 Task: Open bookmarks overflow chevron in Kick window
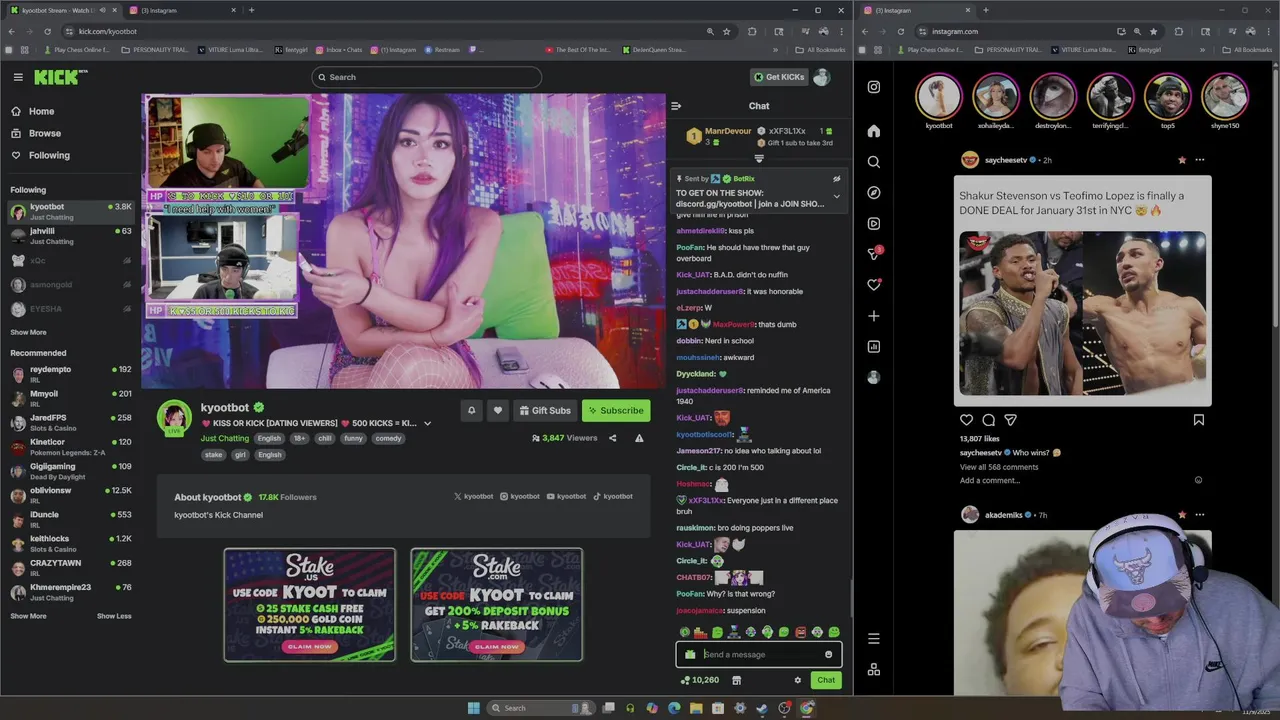[775, 50]
